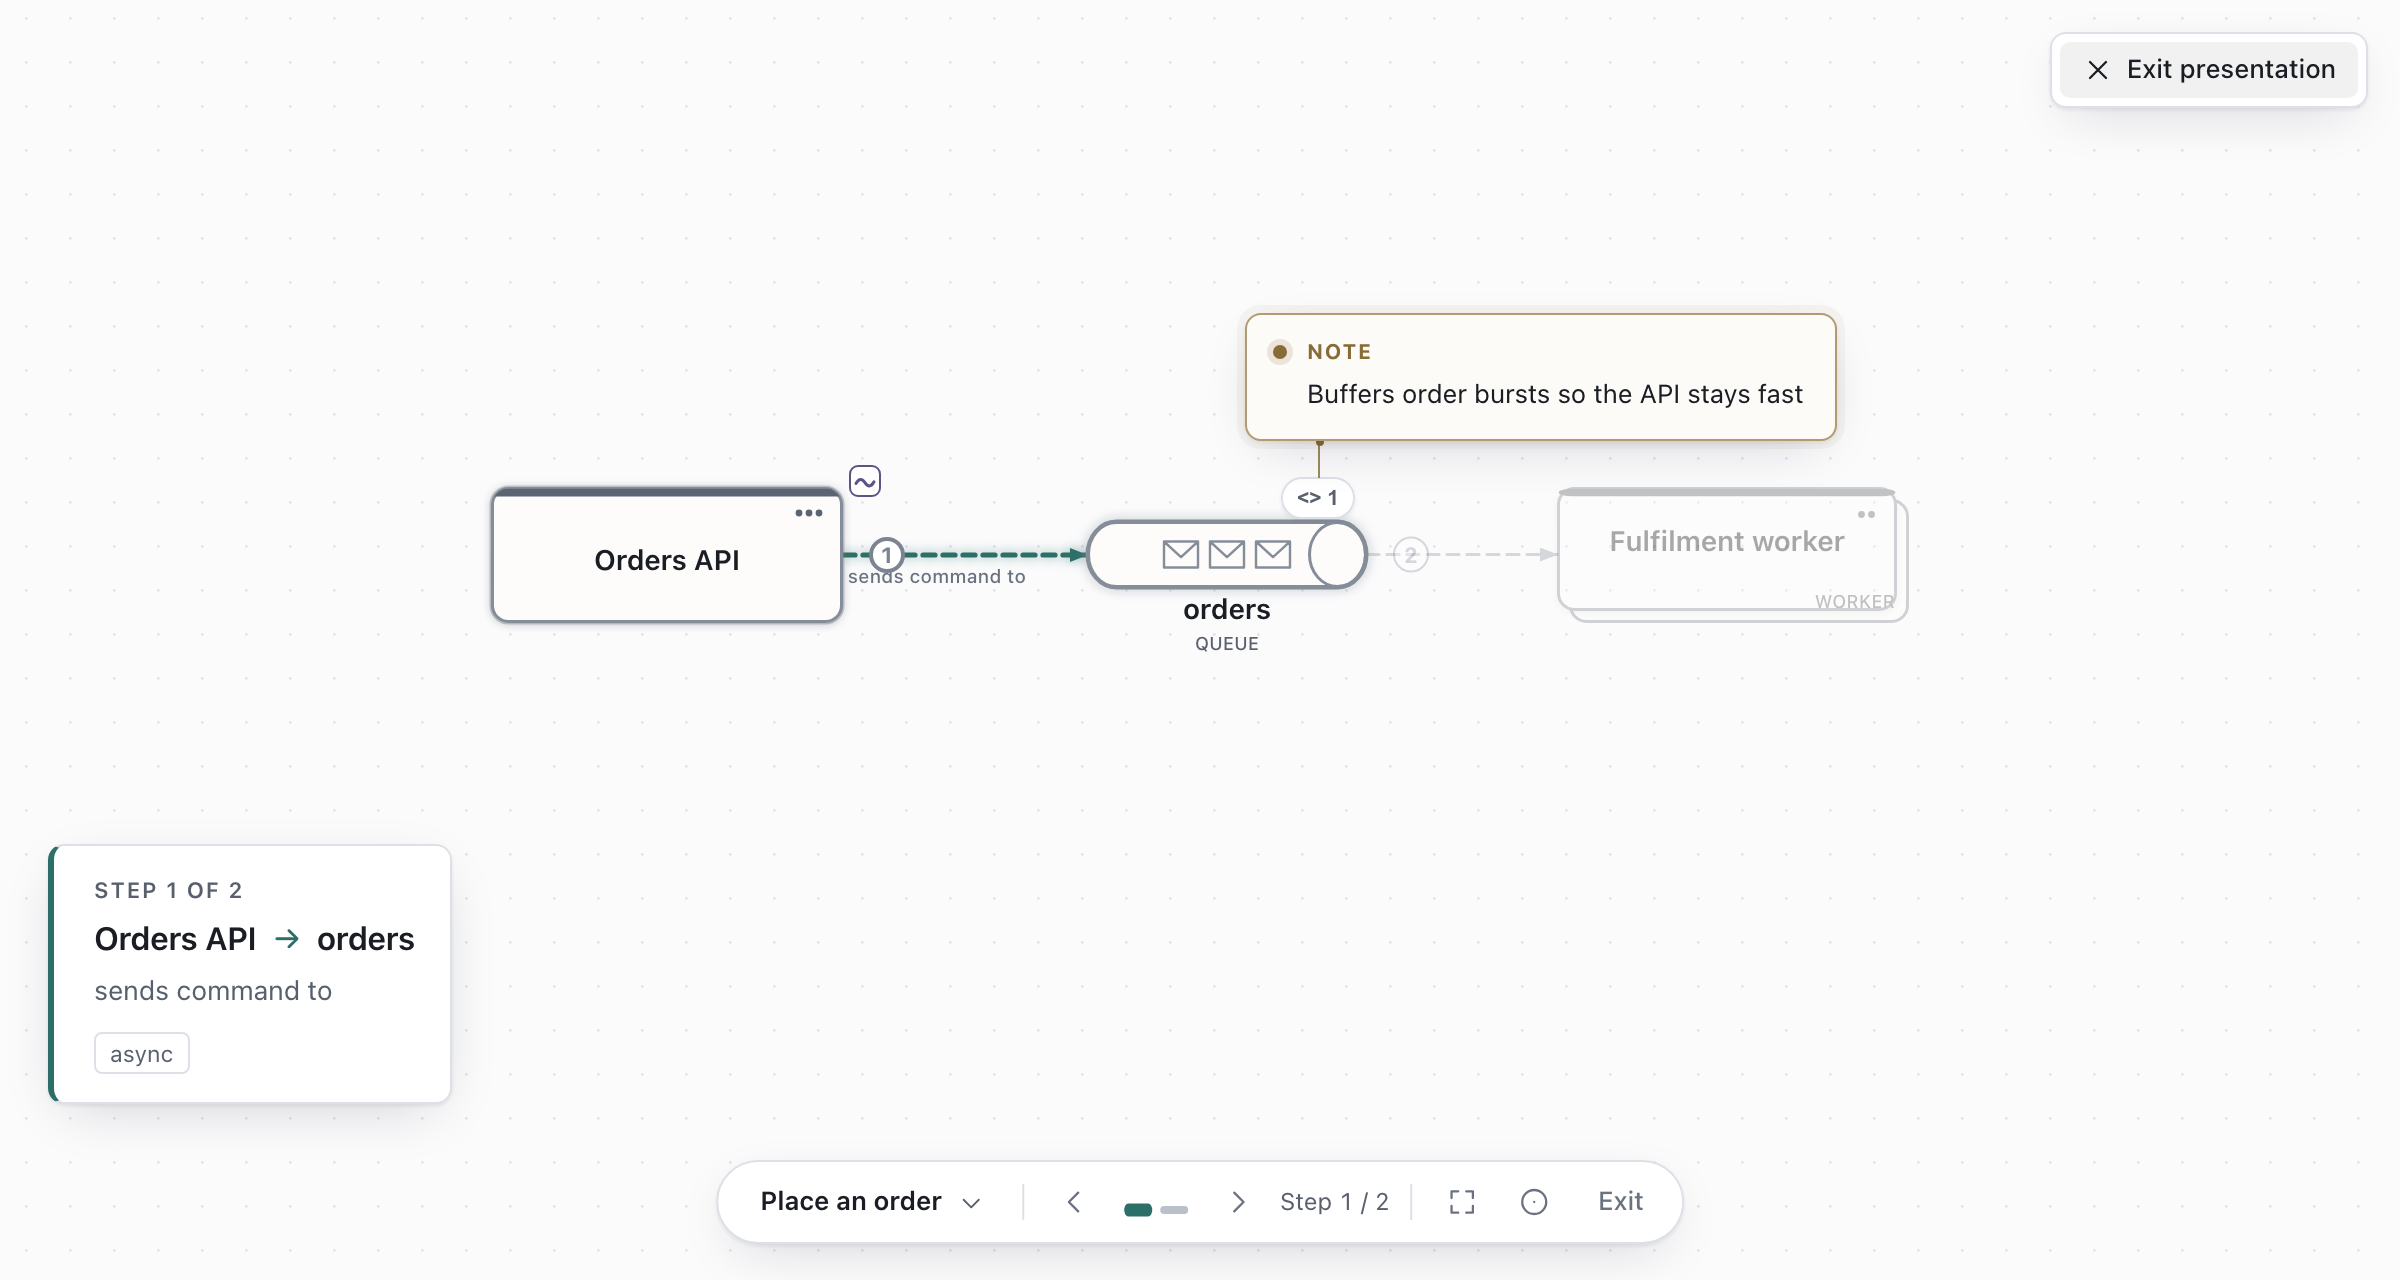The image size is (2400, 1280).
Task: Select the orders queue node
Action: click(1227, 554)
